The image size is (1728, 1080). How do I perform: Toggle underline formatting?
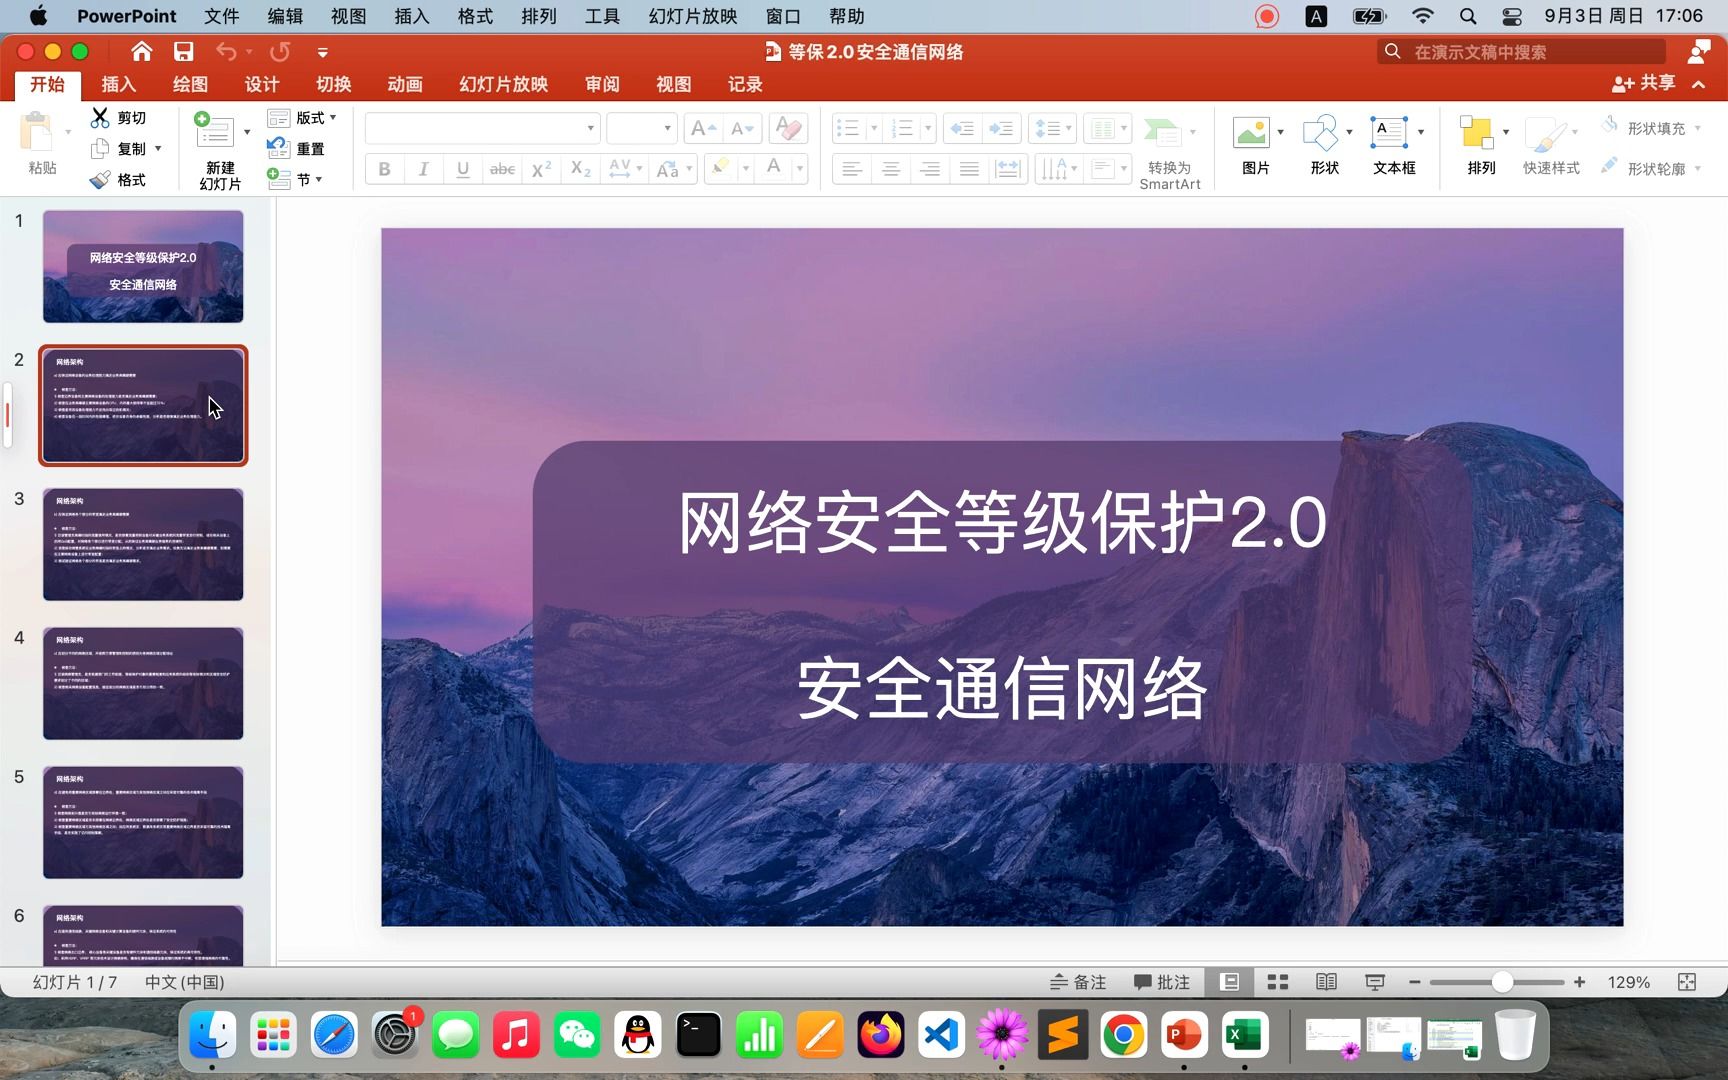point(462,169)
